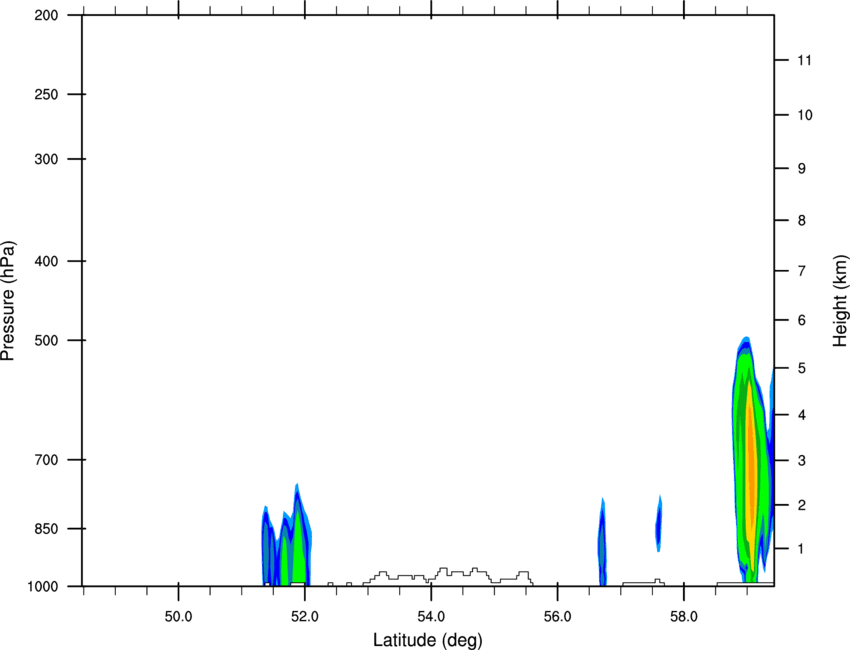Image resolution: width=850 pixels, height=650 pixels.
Task: Click the small blue patch near 57.6° latitude
Action: 659,524
